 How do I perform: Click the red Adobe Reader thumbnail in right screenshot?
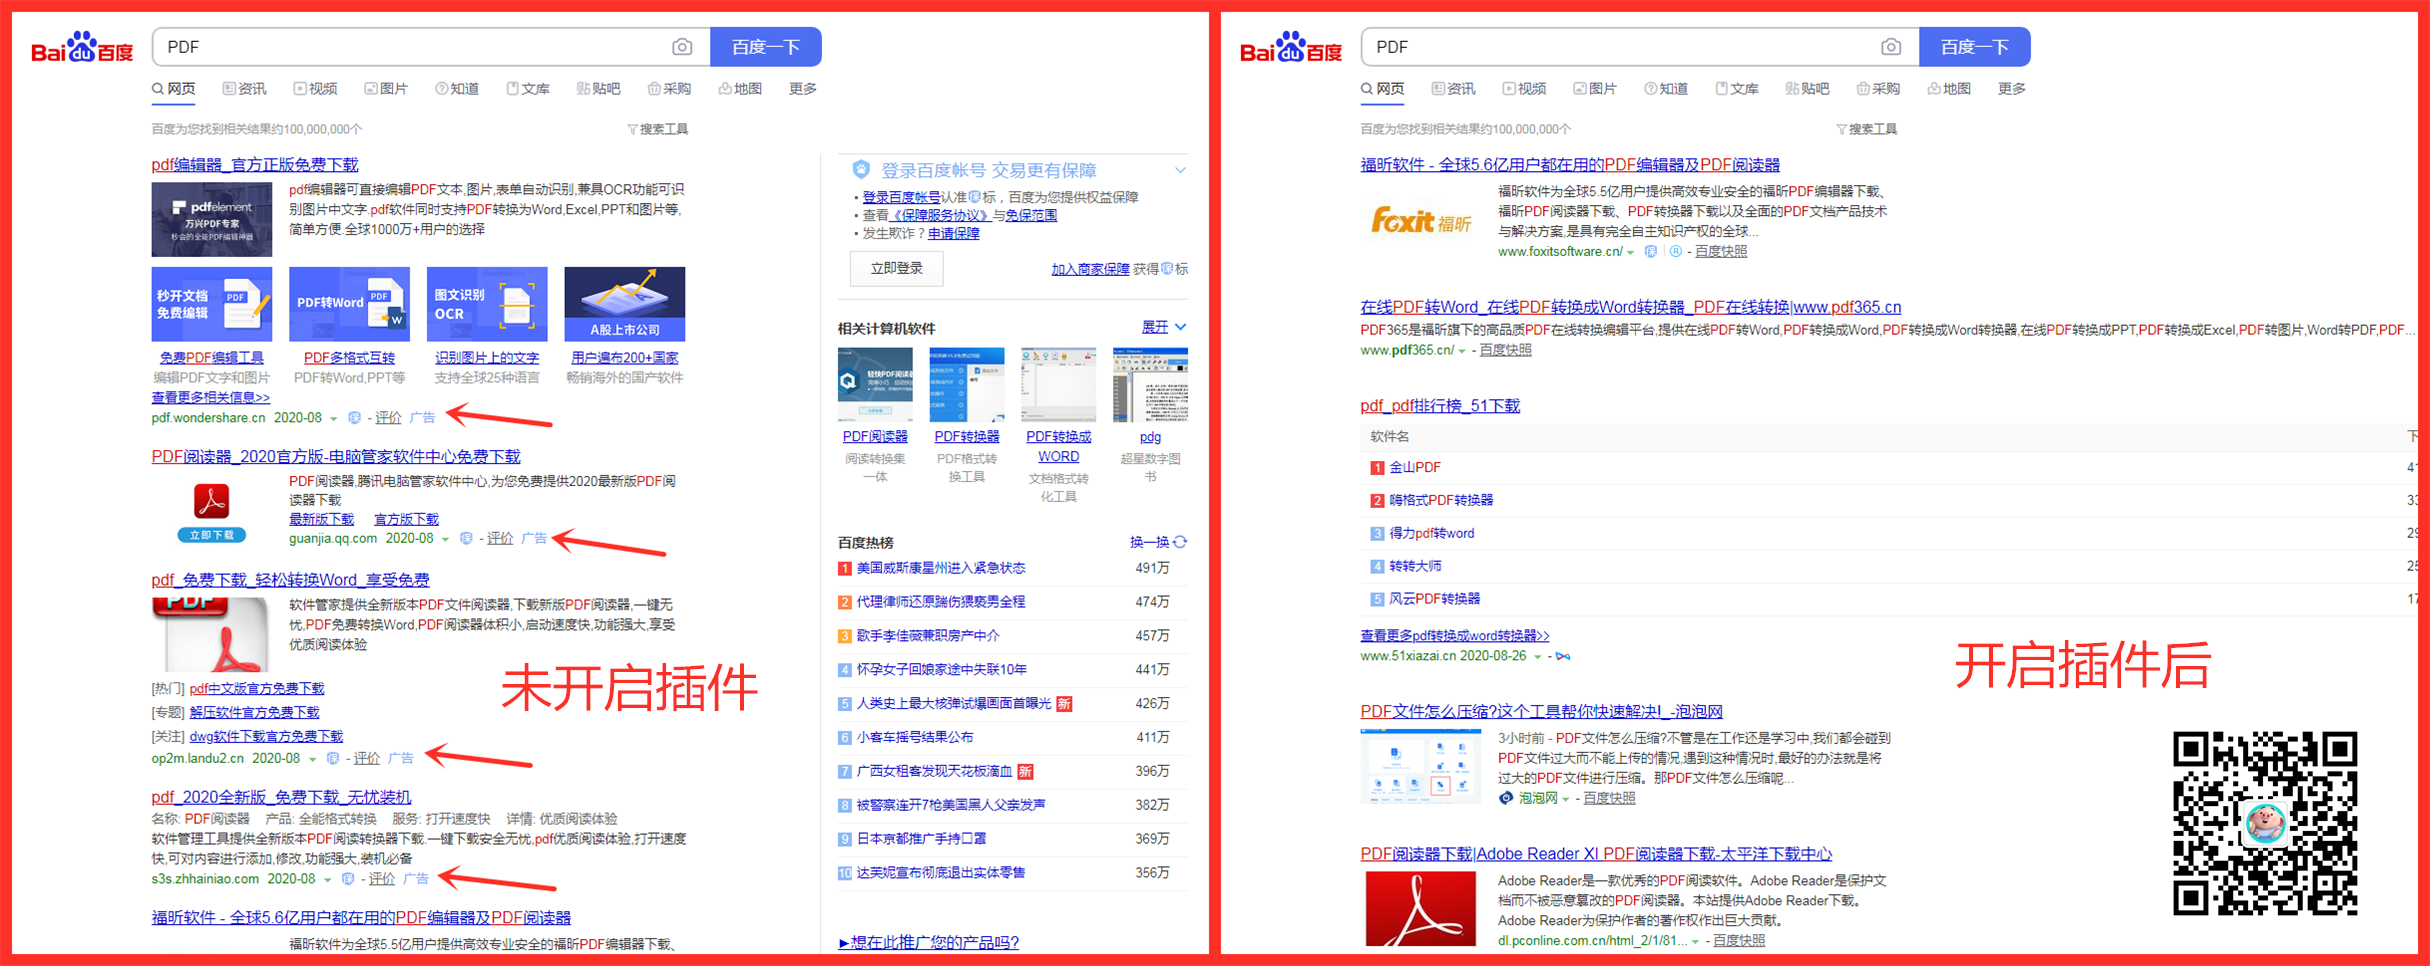point(1420,908)
